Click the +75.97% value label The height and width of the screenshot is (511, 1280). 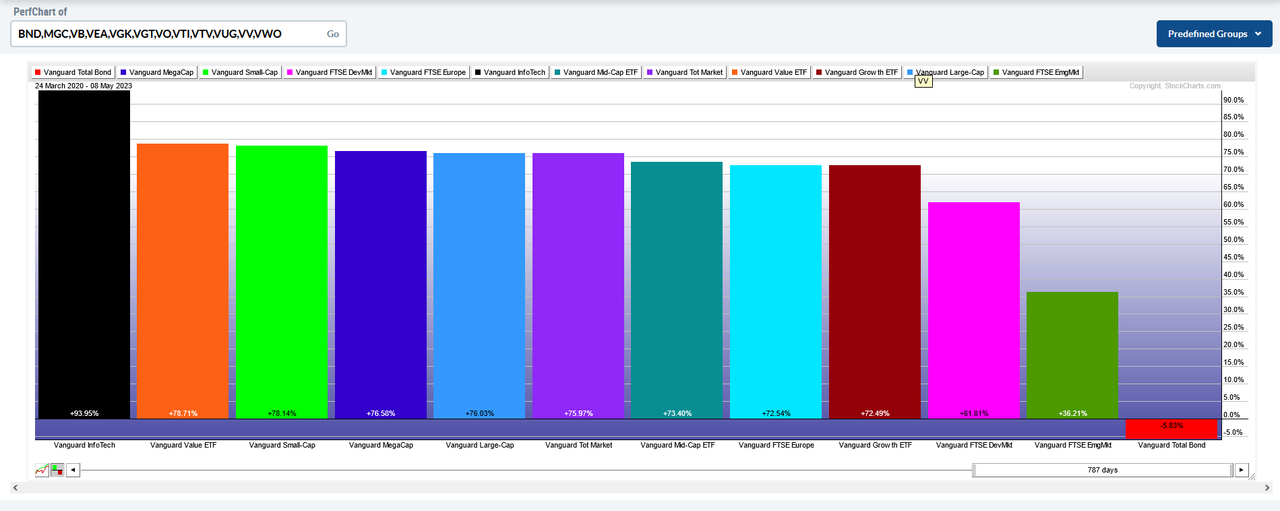click(x=579, y=413)
